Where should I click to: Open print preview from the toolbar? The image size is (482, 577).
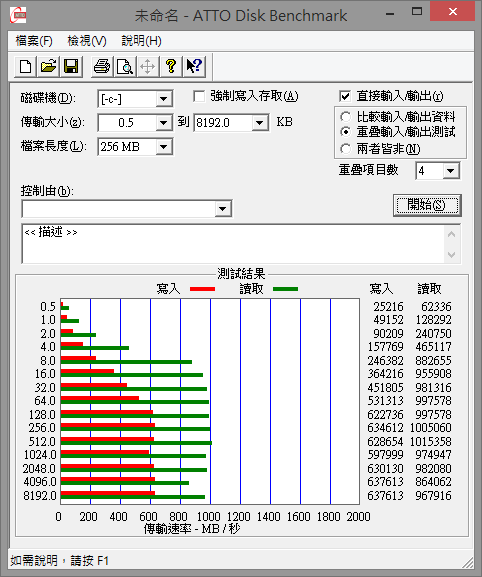(125, 67)
